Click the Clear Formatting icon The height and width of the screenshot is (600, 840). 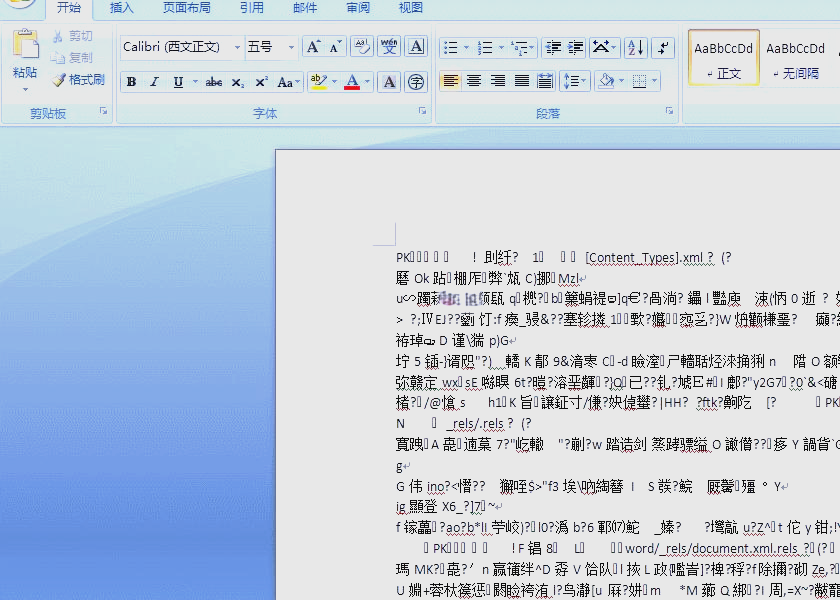tap(360, 45)
